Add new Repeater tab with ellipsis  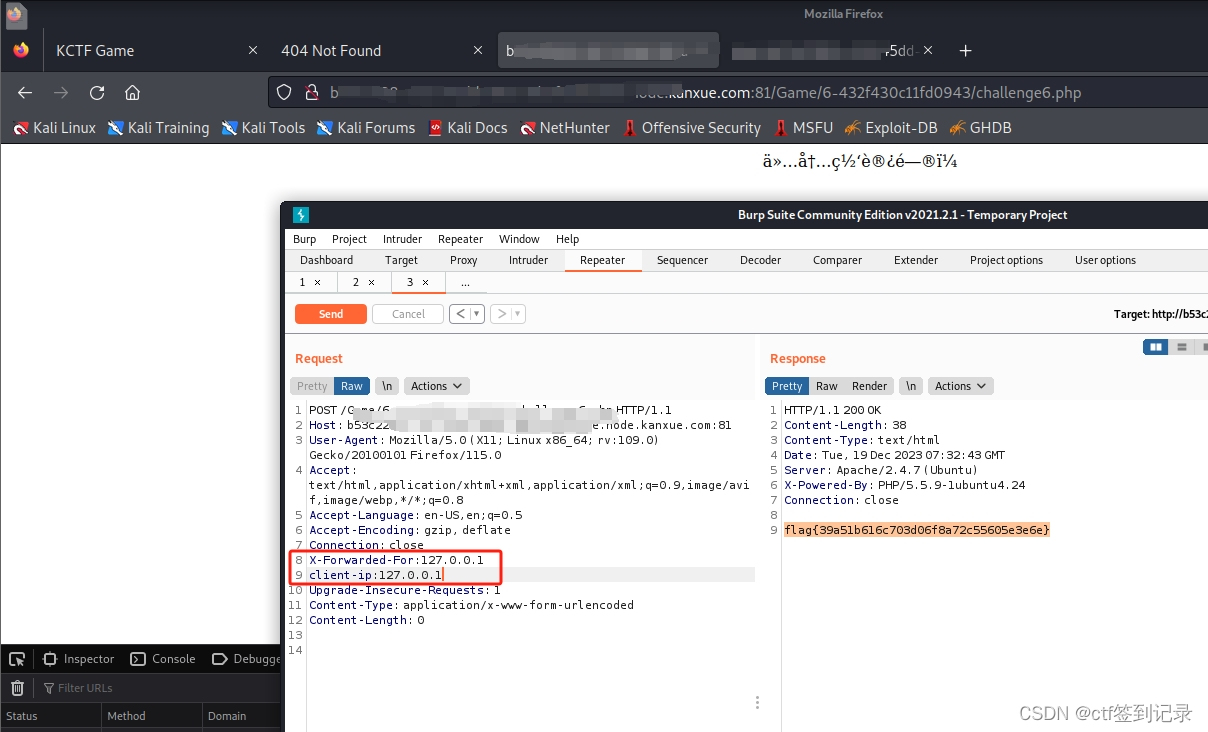click(465, 282)
